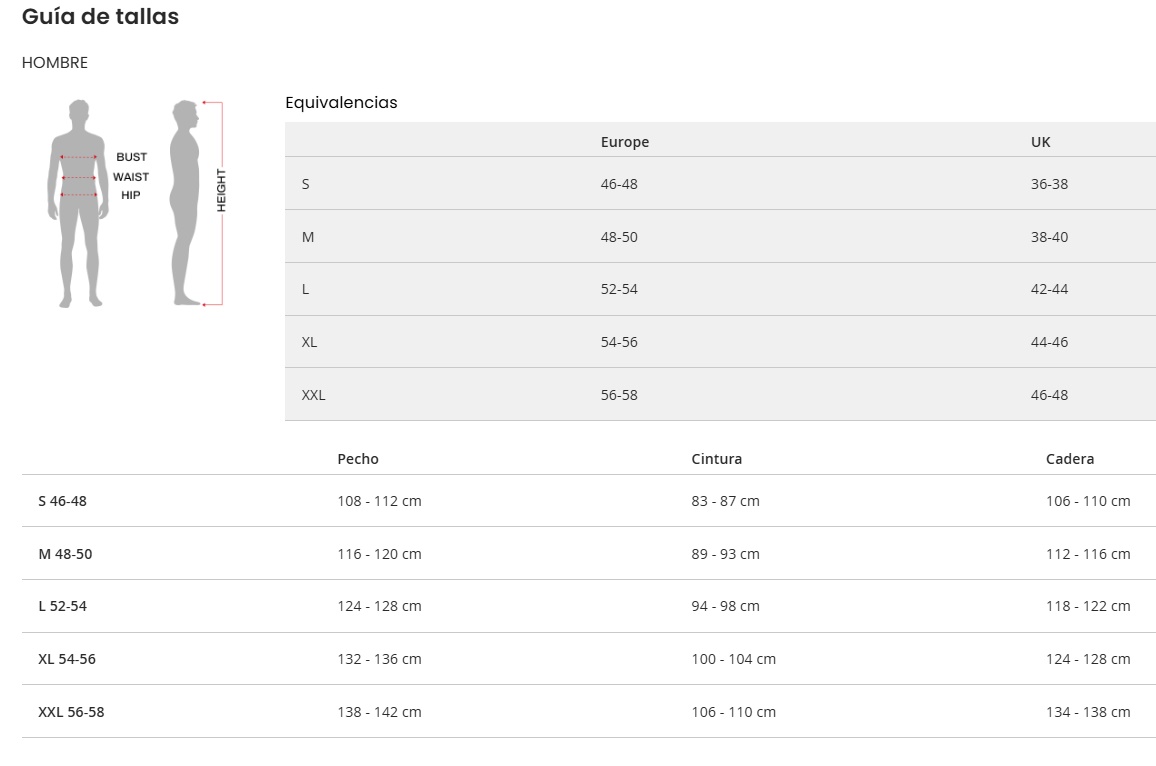Select the Pecho value 108 - 112 cm
Image resolution: width=1156 pixels, height=766 pixels.
(379, 501)
